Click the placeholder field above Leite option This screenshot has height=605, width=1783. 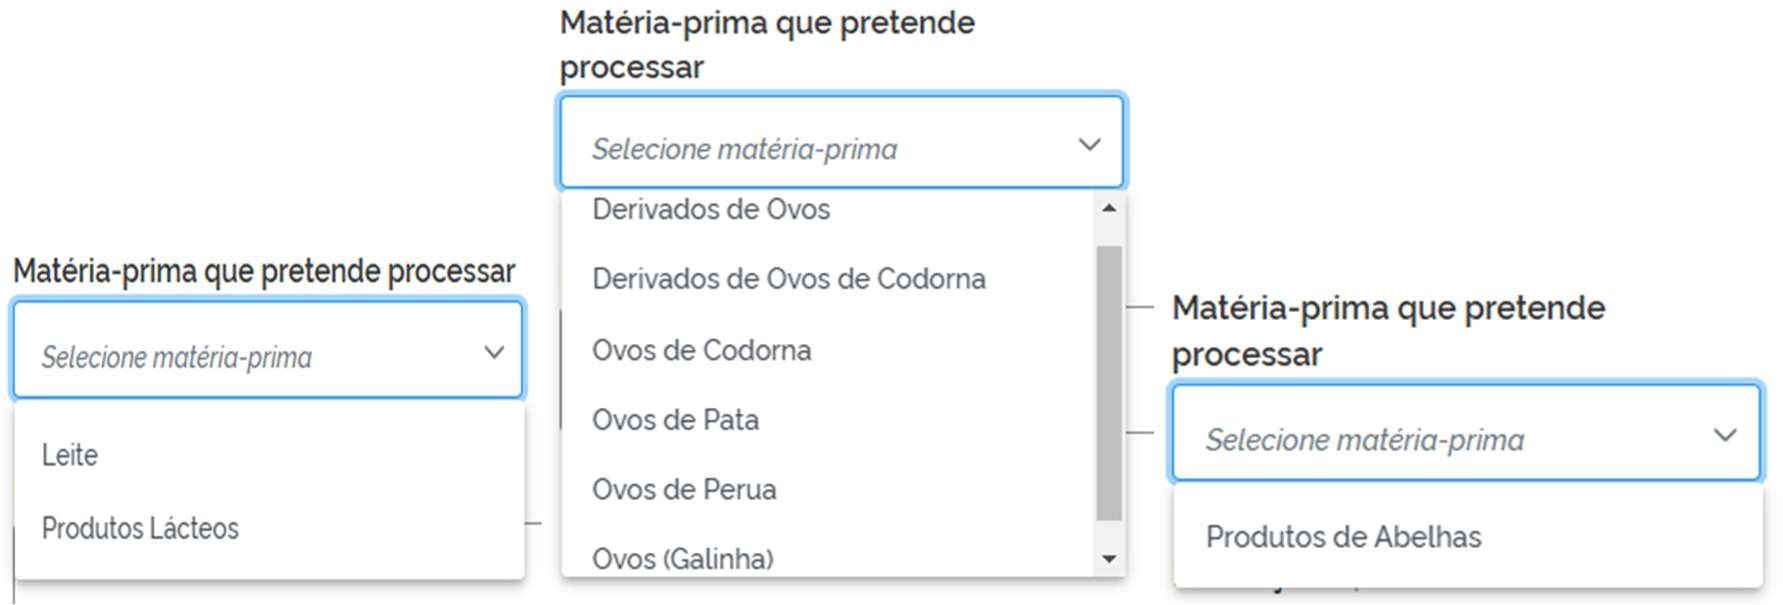(176, 357)
